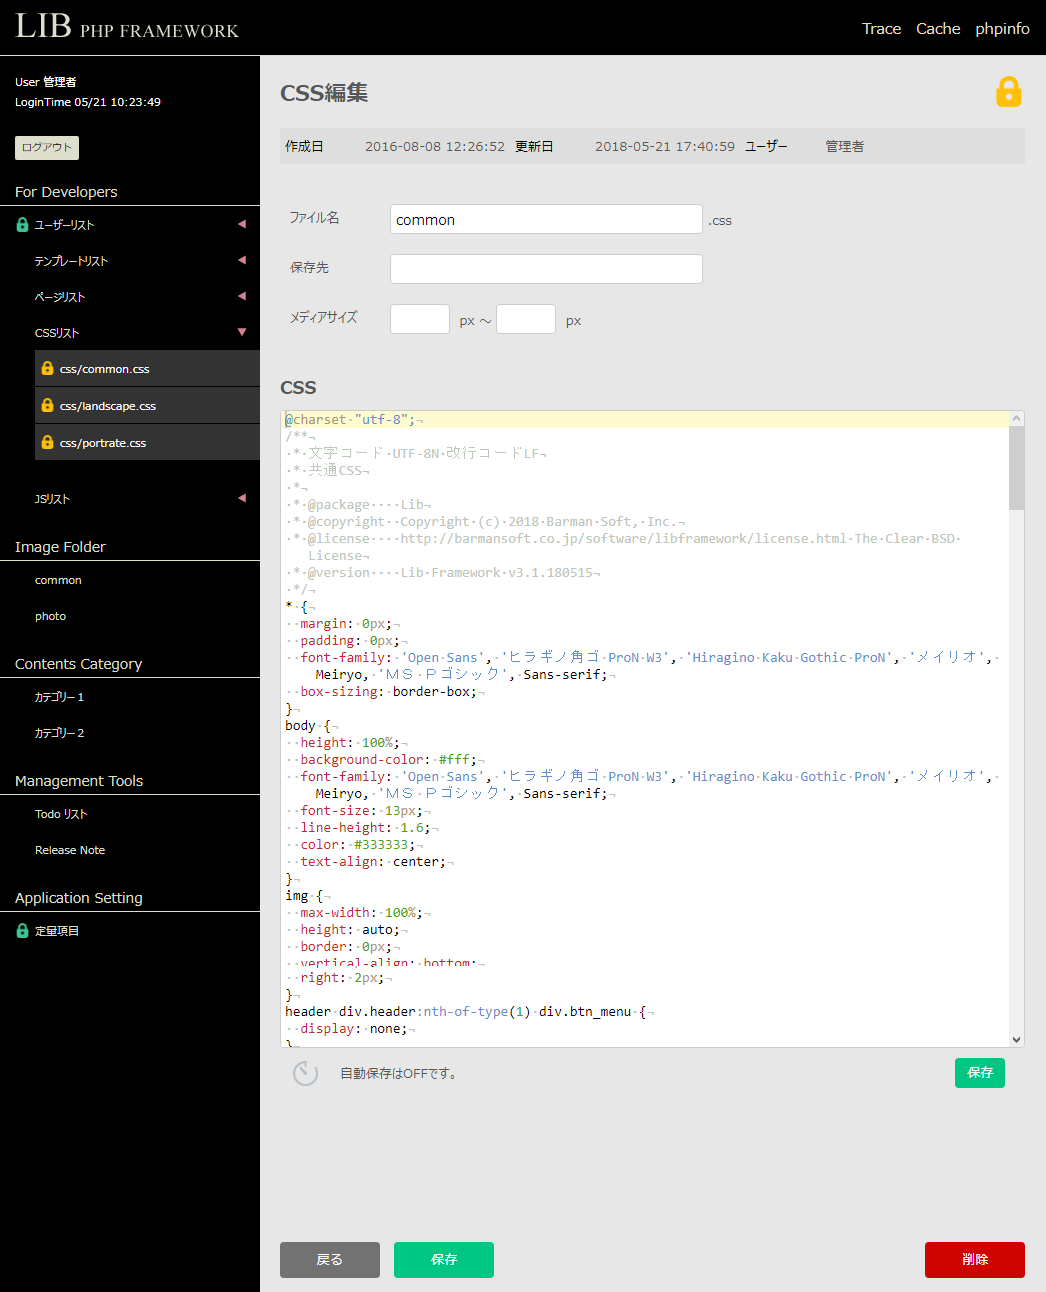Screen dimensions: 1046x1292
Task: Click the CSS editor scroll-down arrow
Action: tap(1016, 1039)
